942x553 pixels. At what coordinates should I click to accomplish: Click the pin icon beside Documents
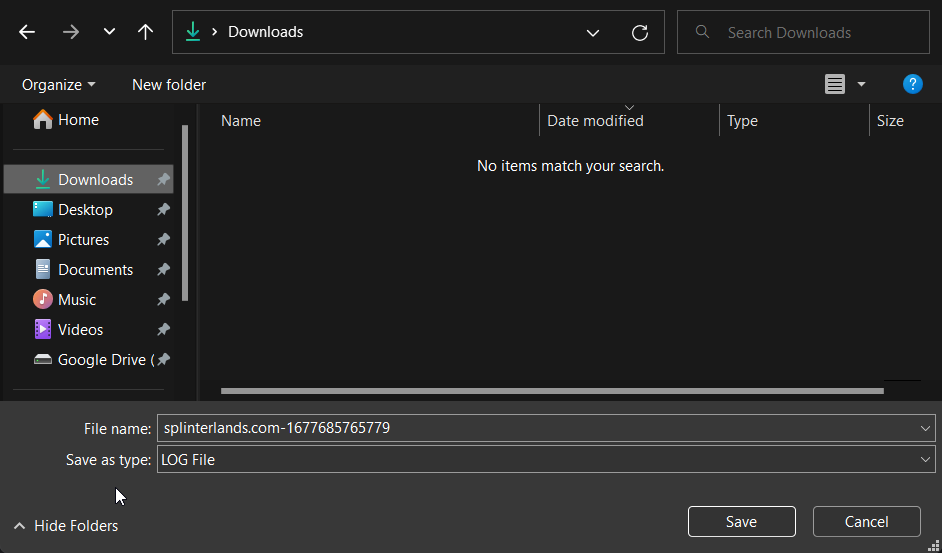tap(163, 269)
